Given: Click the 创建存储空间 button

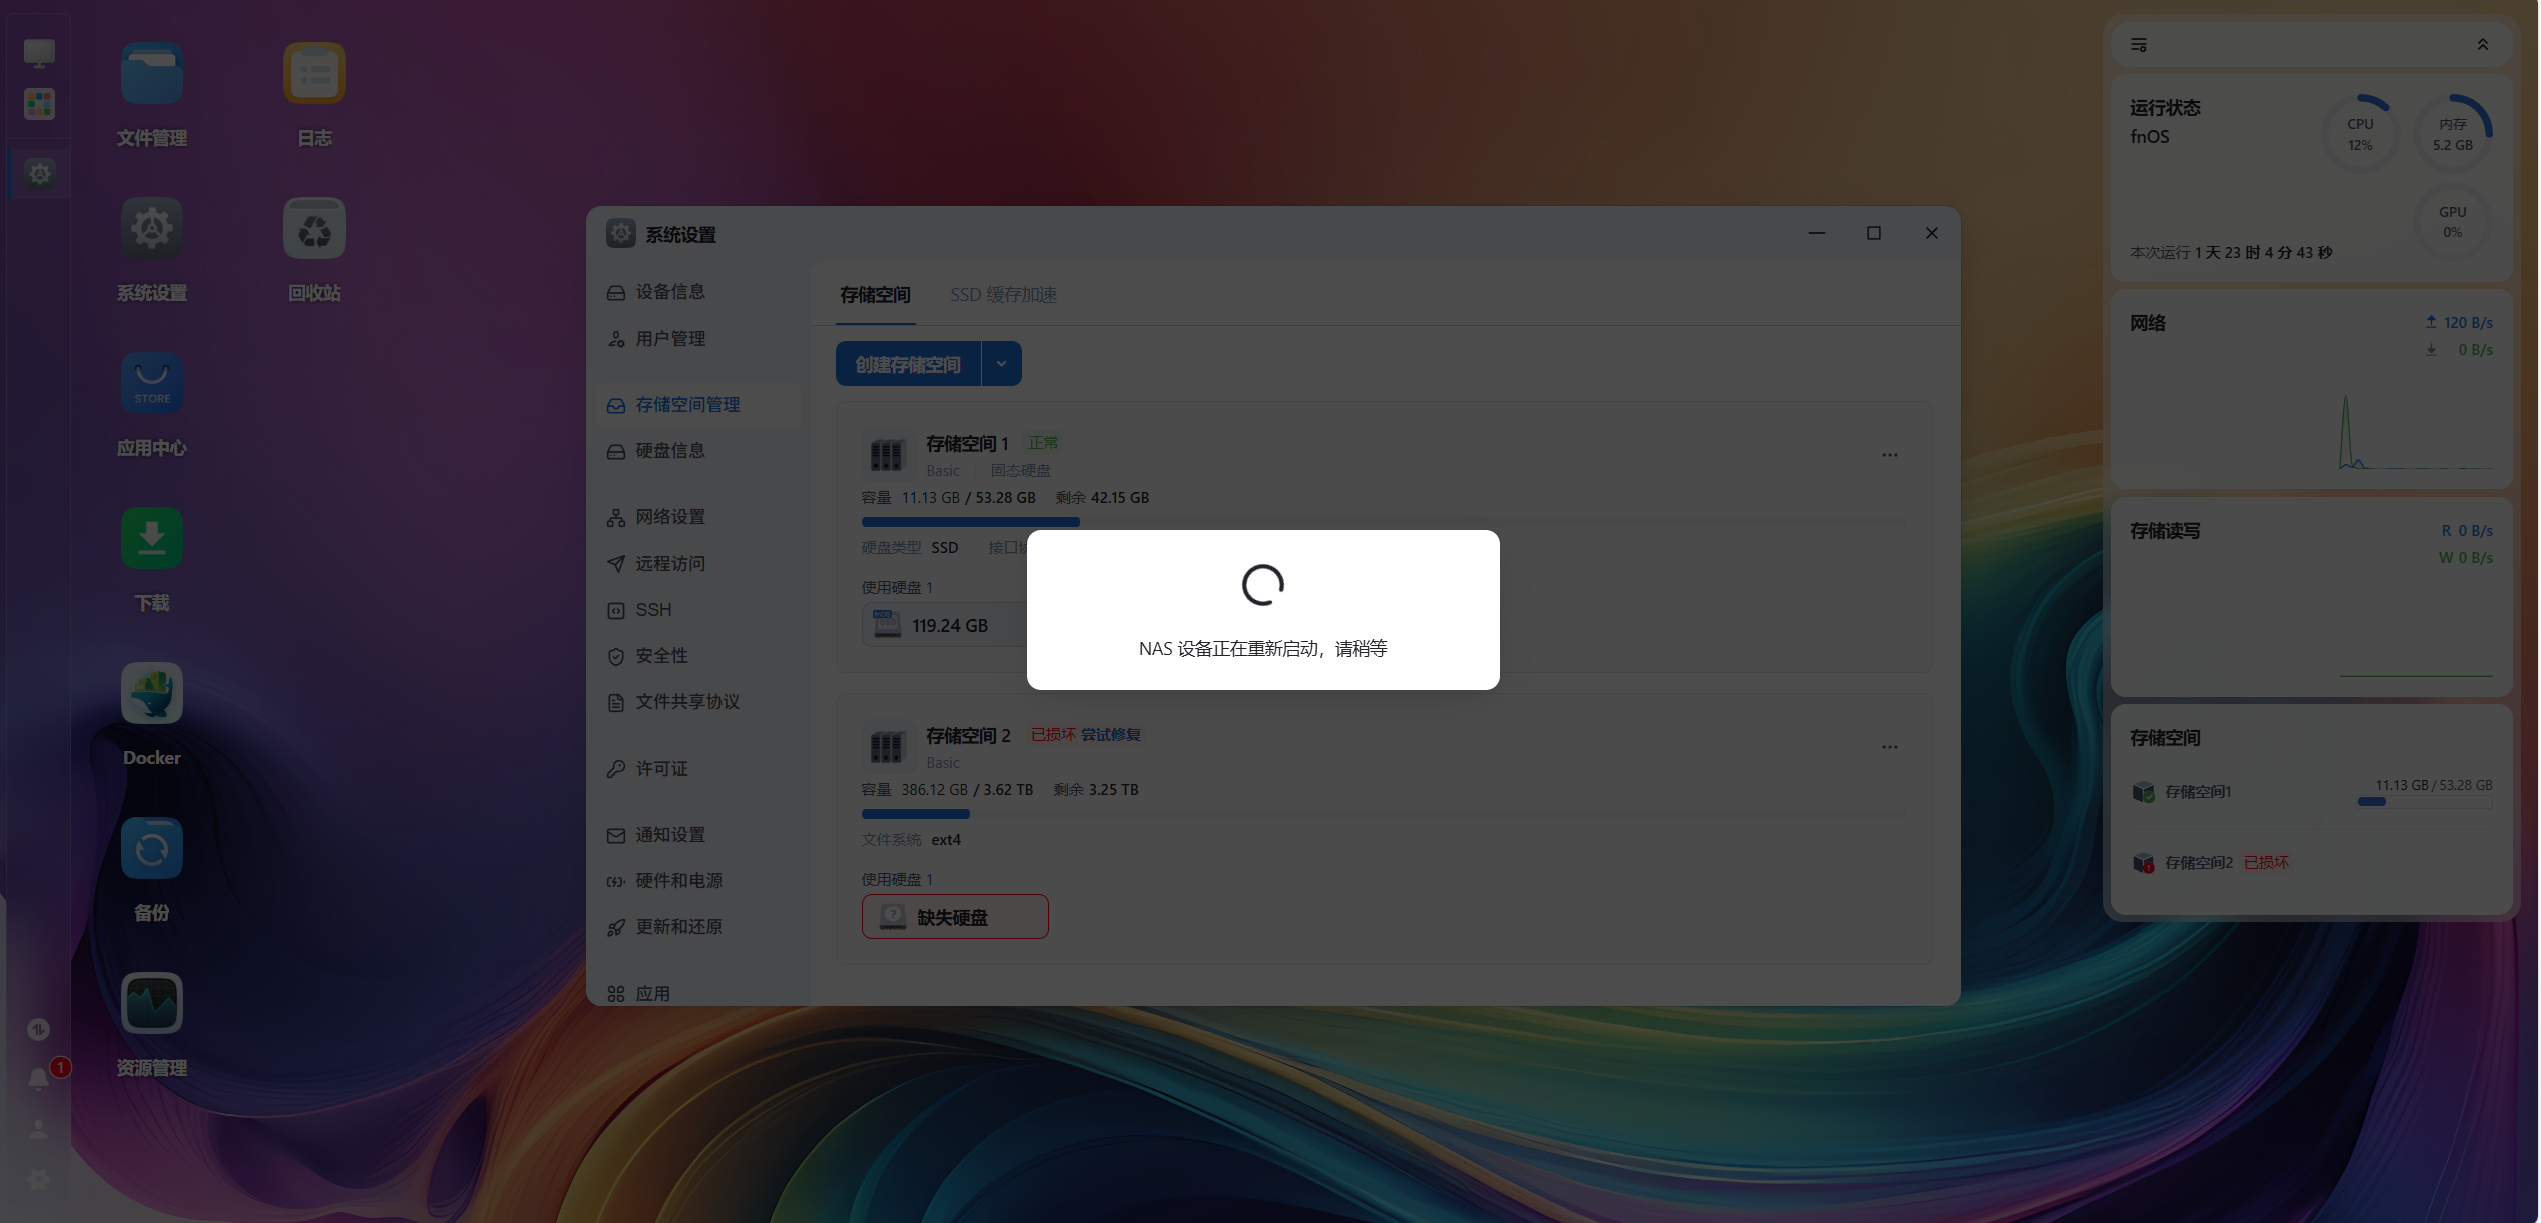Looking at the screenshot, I should coord(908,364).
